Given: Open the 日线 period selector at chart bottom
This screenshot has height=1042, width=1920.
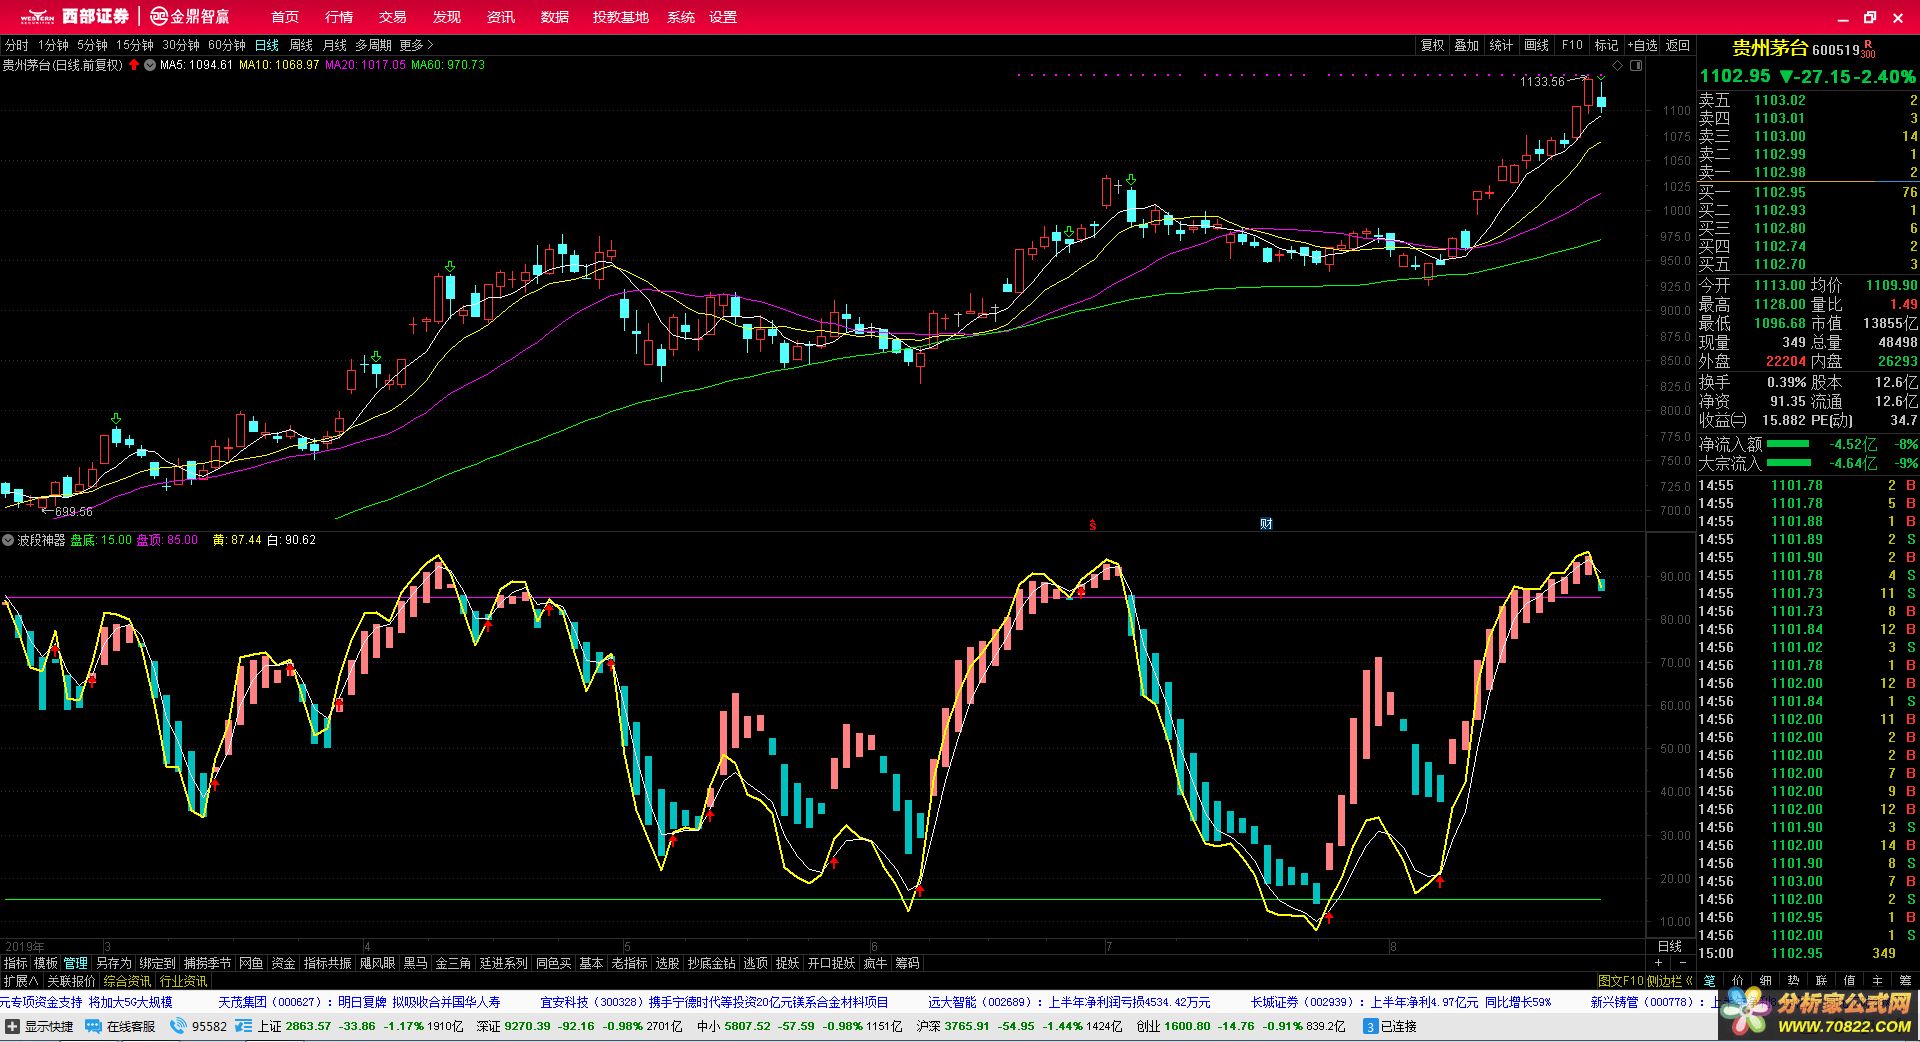Looking at the screenshot, I should point(1670,946).
